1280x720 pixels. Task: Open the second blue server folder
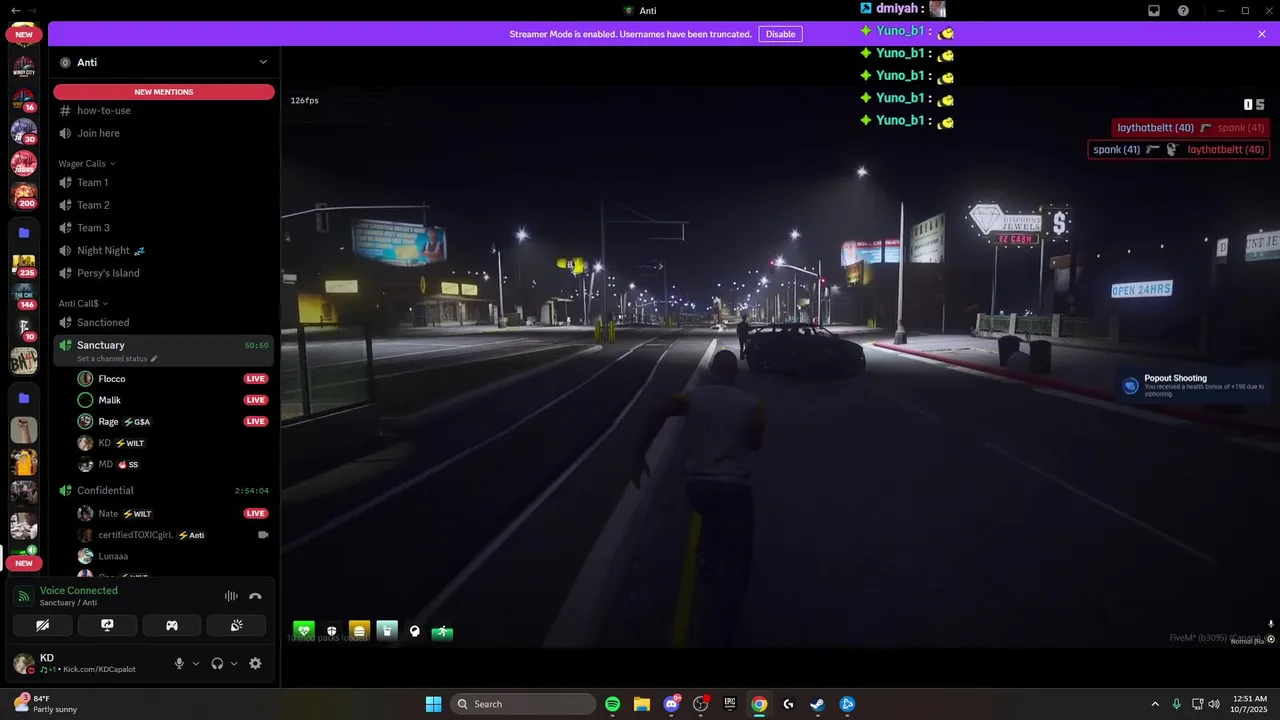pos(24,398)
